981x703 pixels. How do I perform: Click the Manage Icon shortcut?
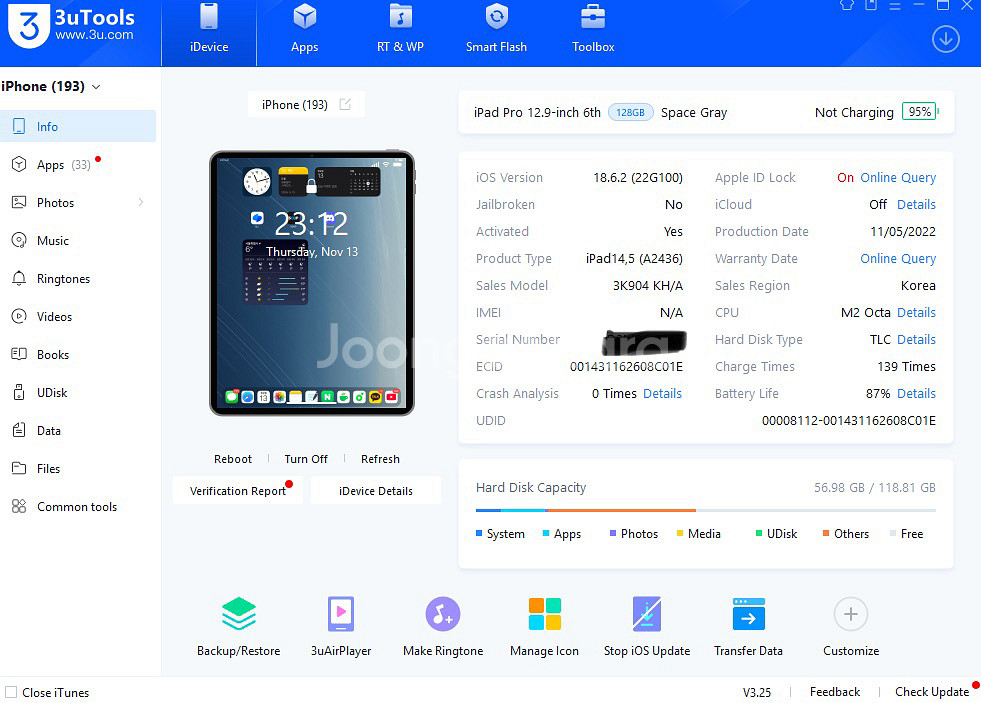[x=544, y=614]
